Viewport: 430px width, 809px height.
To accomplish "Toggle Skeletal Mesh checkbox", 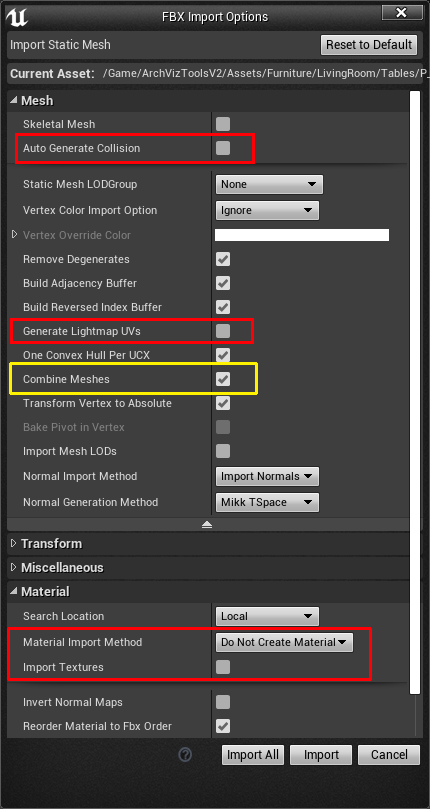I will click(x=223, y=124).
